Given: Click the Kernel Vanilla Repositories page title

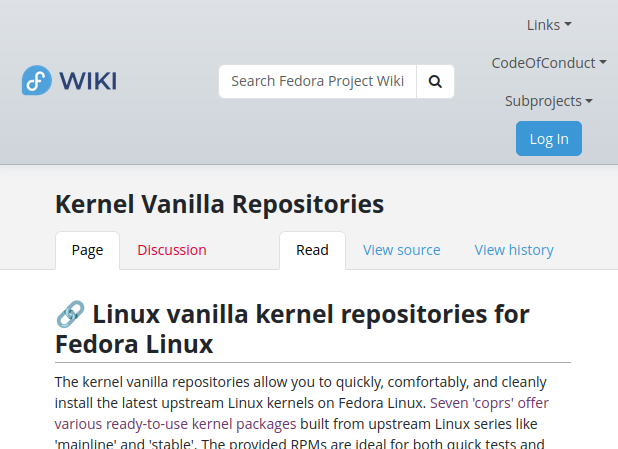Looking at the screenshot, I should [x=219, y=204].
